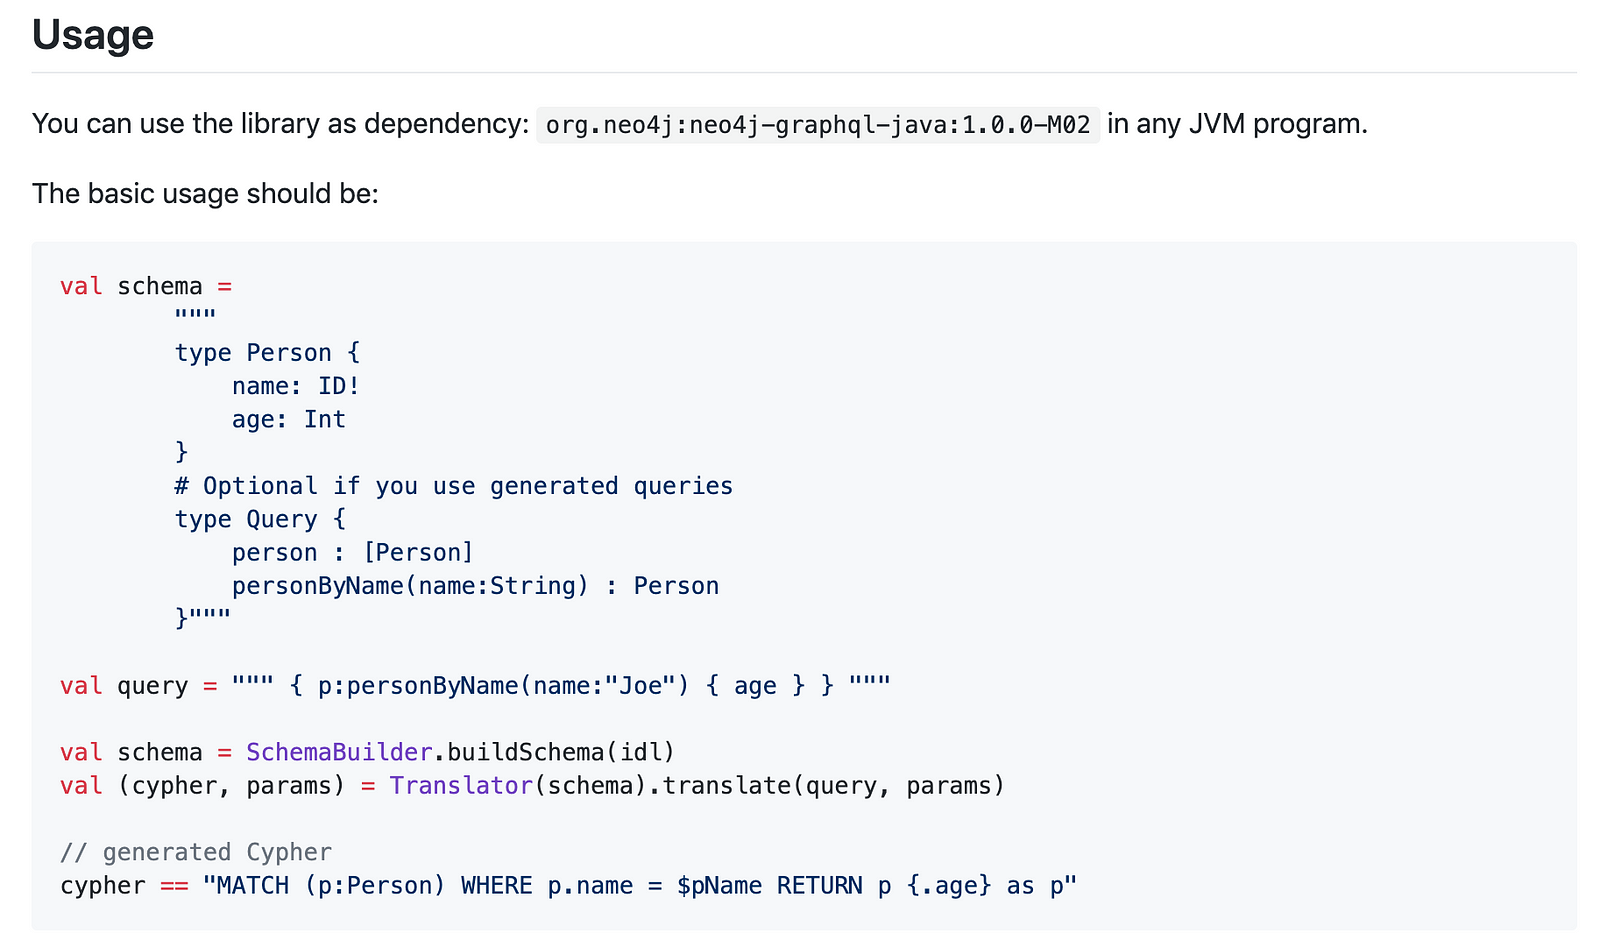This screenshot has width=1600, height=946.
Task: Click the SchemaBuilder class name
Action: [x=339, y=752]
